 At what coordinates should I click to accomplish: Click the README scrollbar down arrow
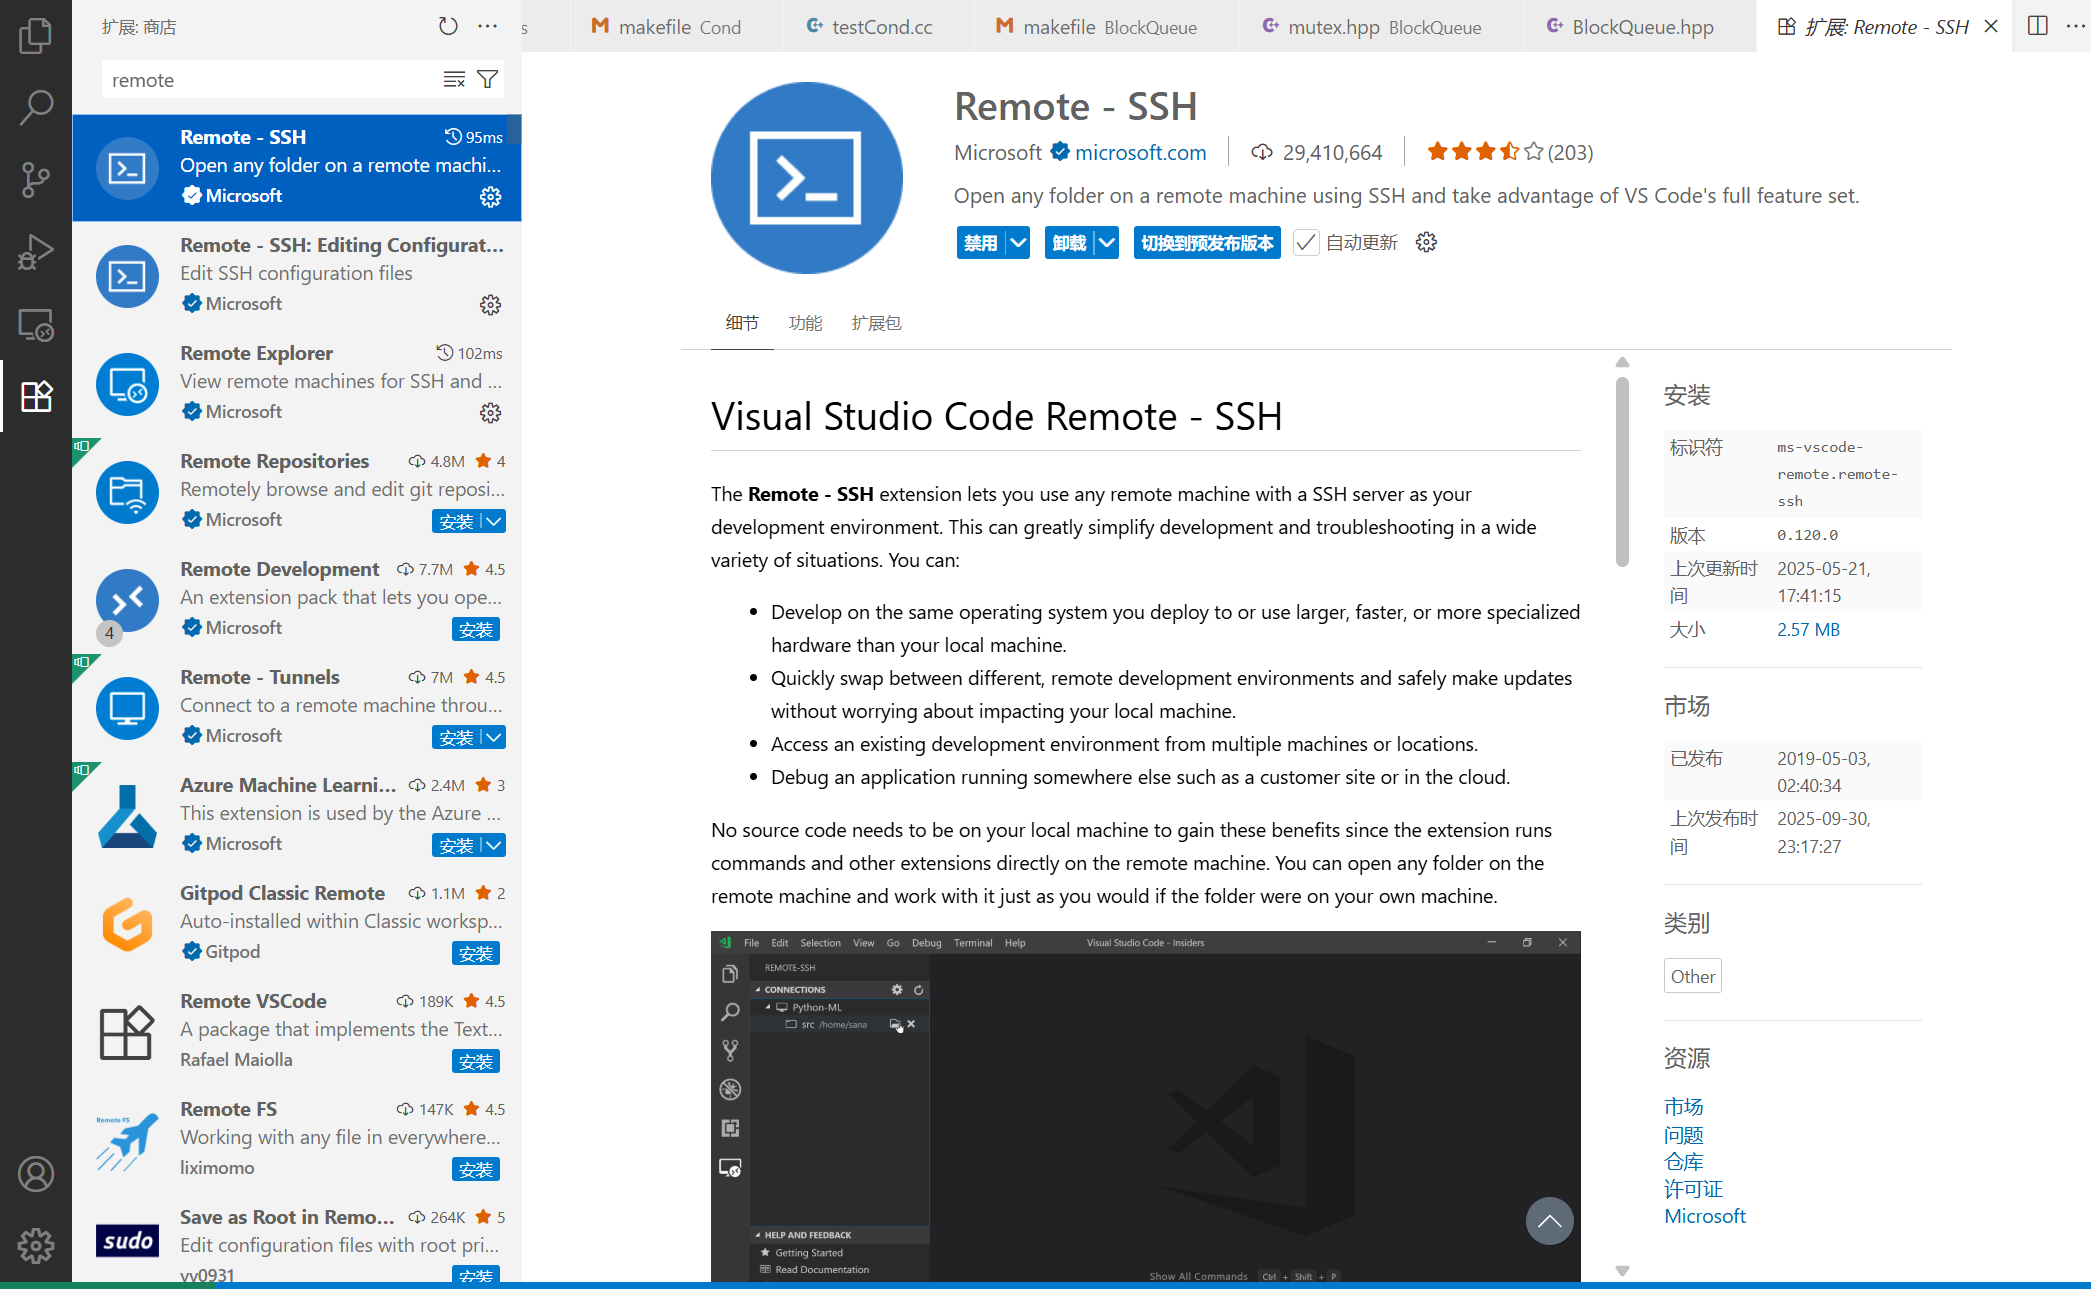point(1622,1271)
